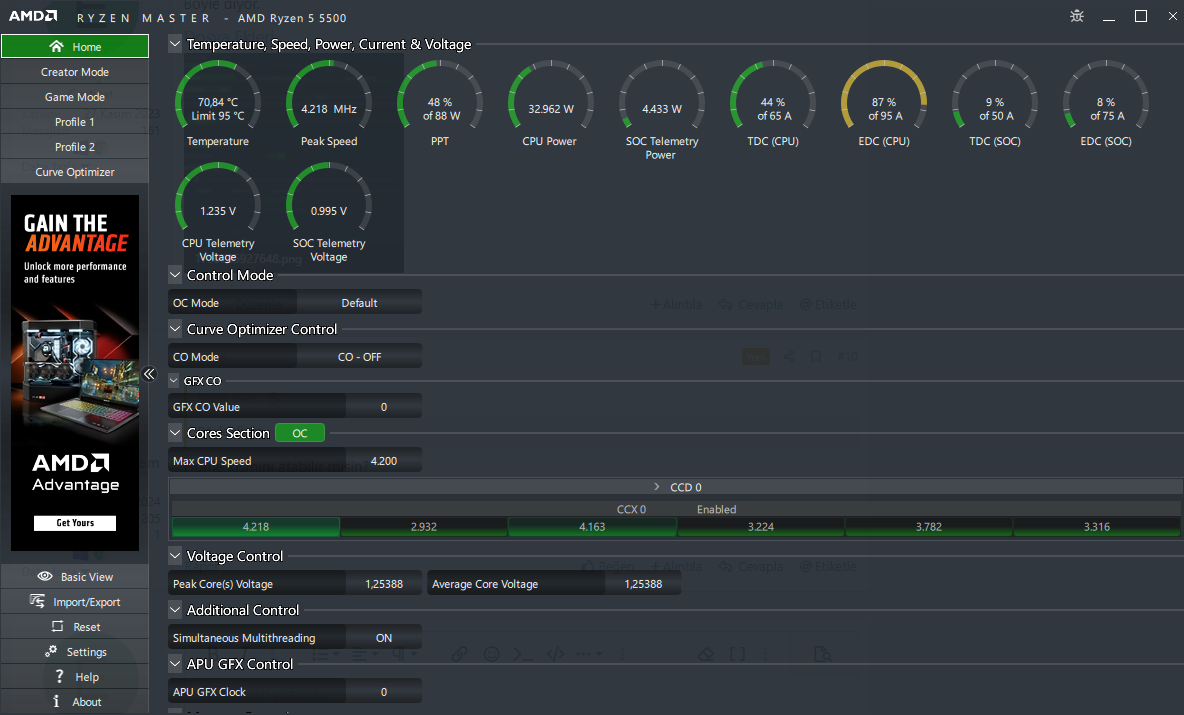
Task: Open Profile 2
Action: click(x=75, y=146)
